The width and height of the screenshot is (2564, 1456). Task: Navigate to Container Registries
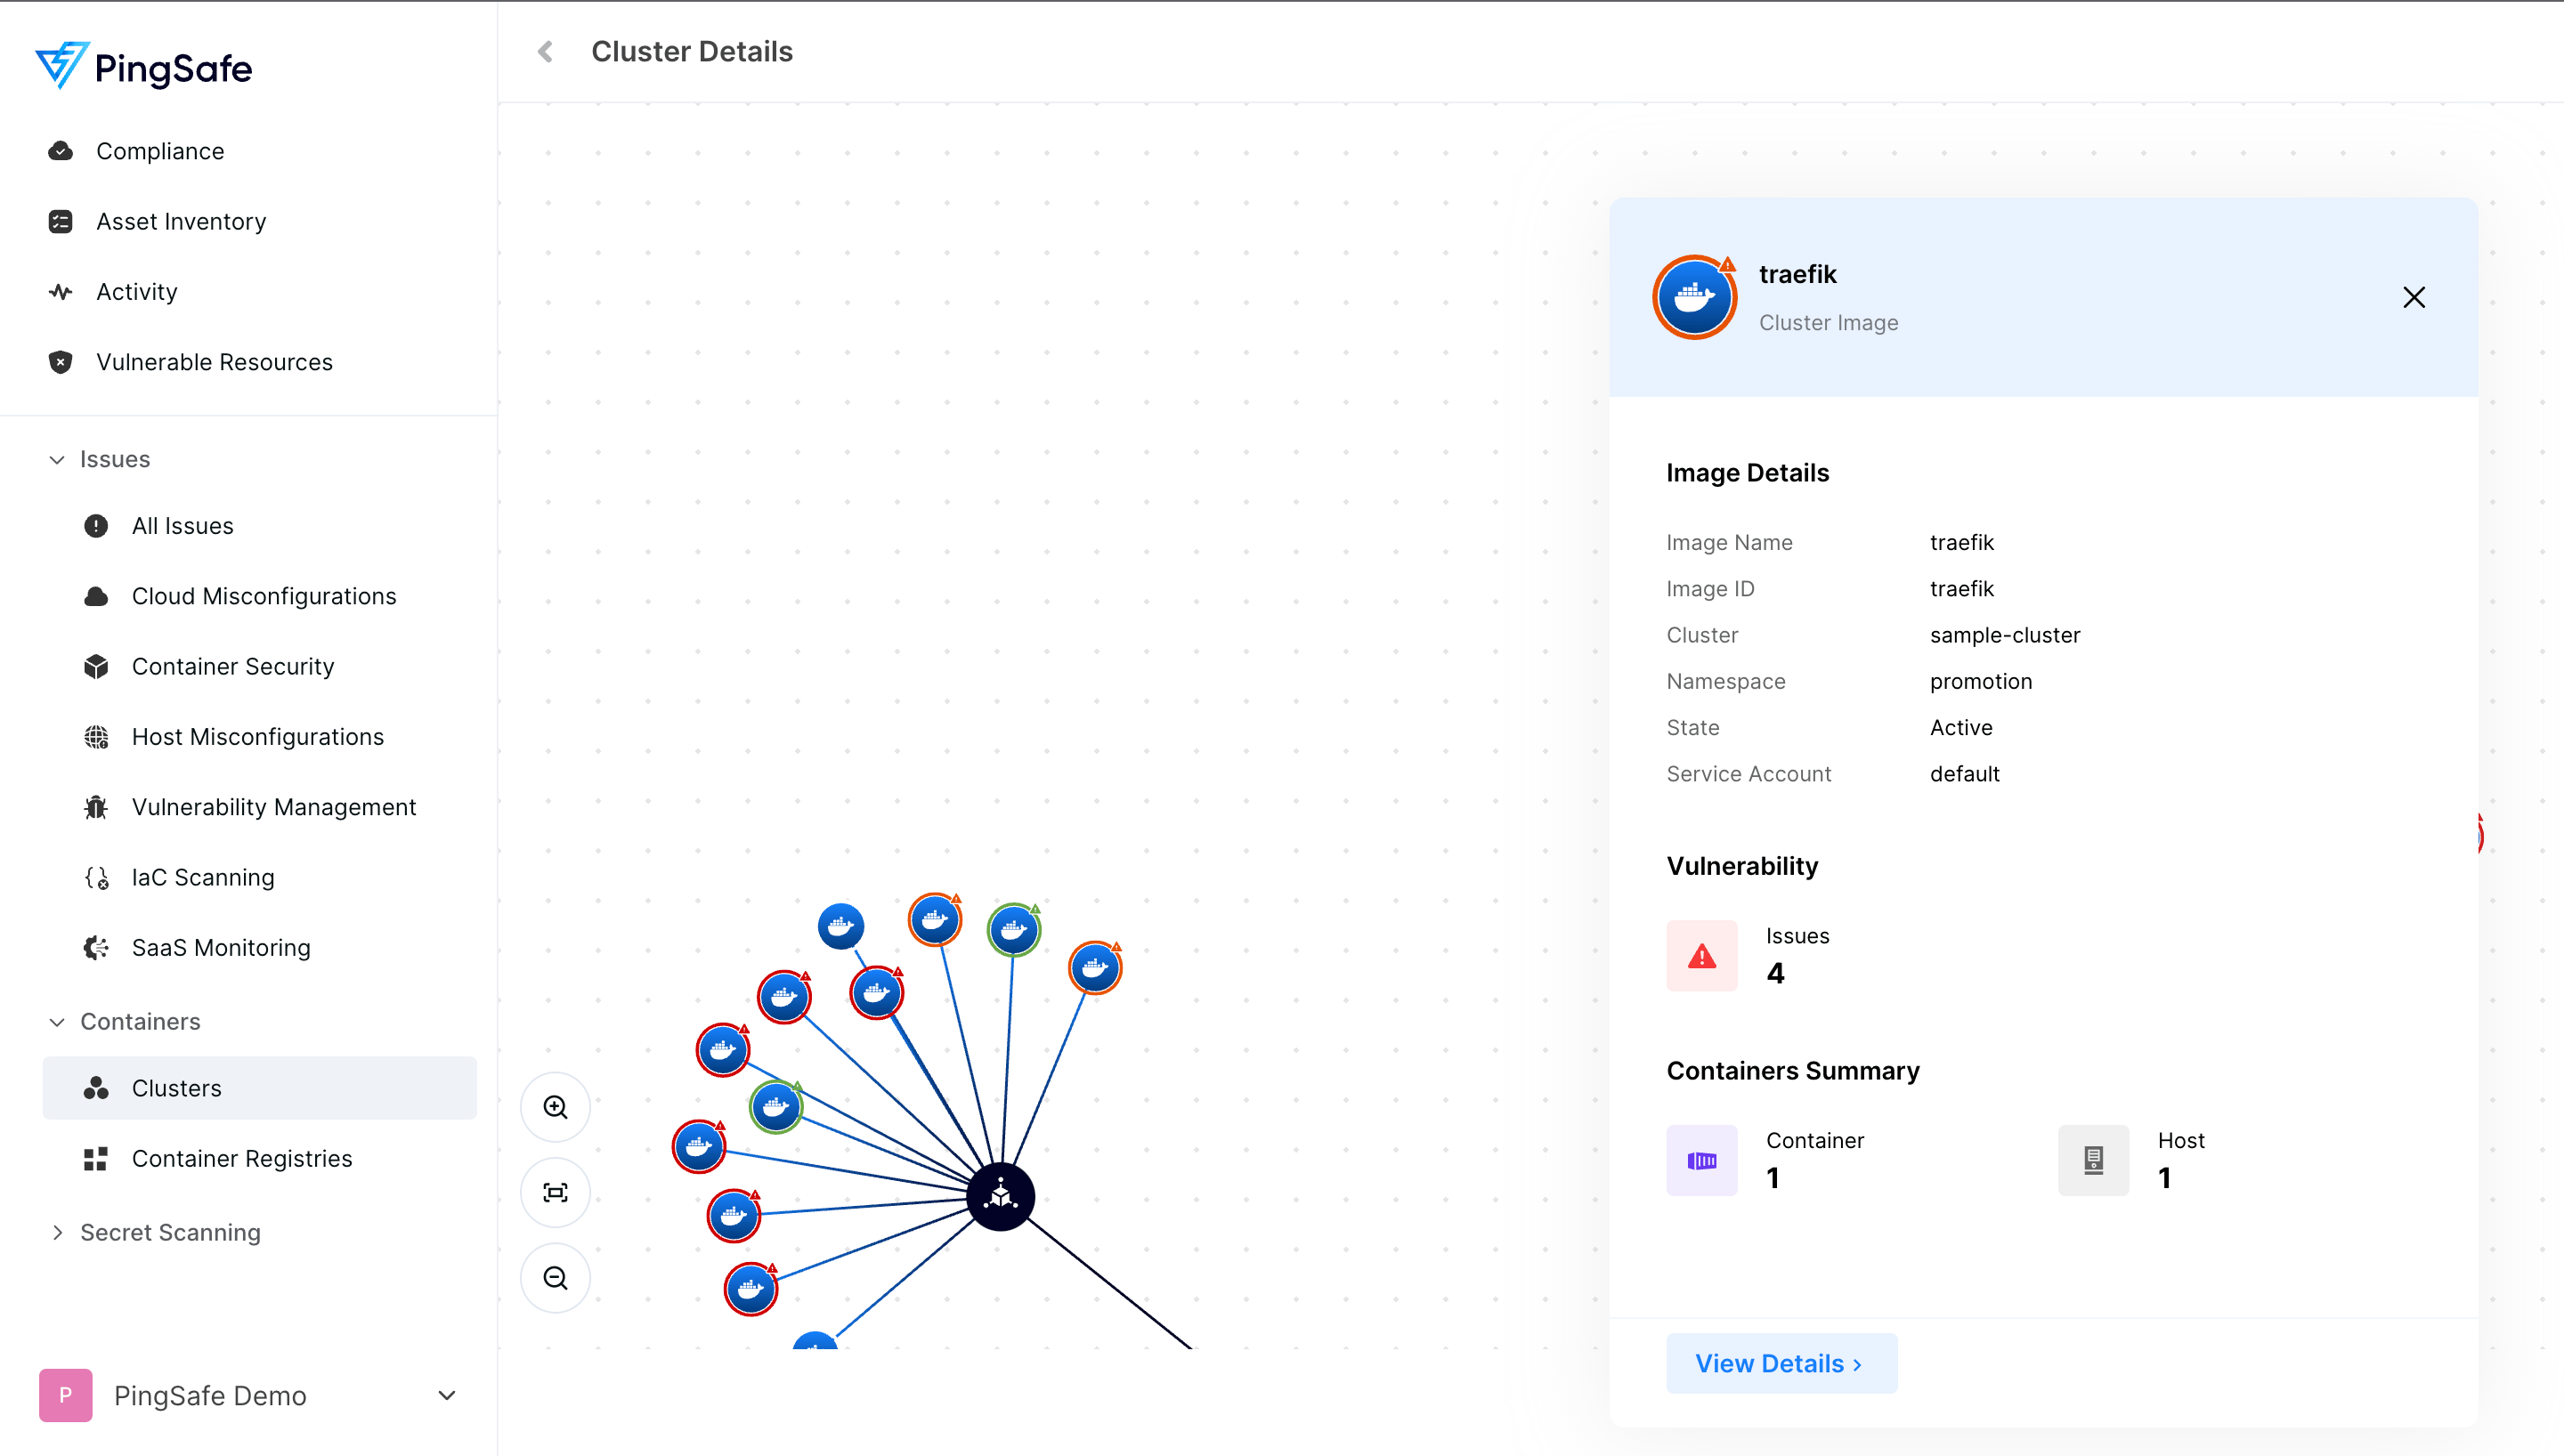241,1158
